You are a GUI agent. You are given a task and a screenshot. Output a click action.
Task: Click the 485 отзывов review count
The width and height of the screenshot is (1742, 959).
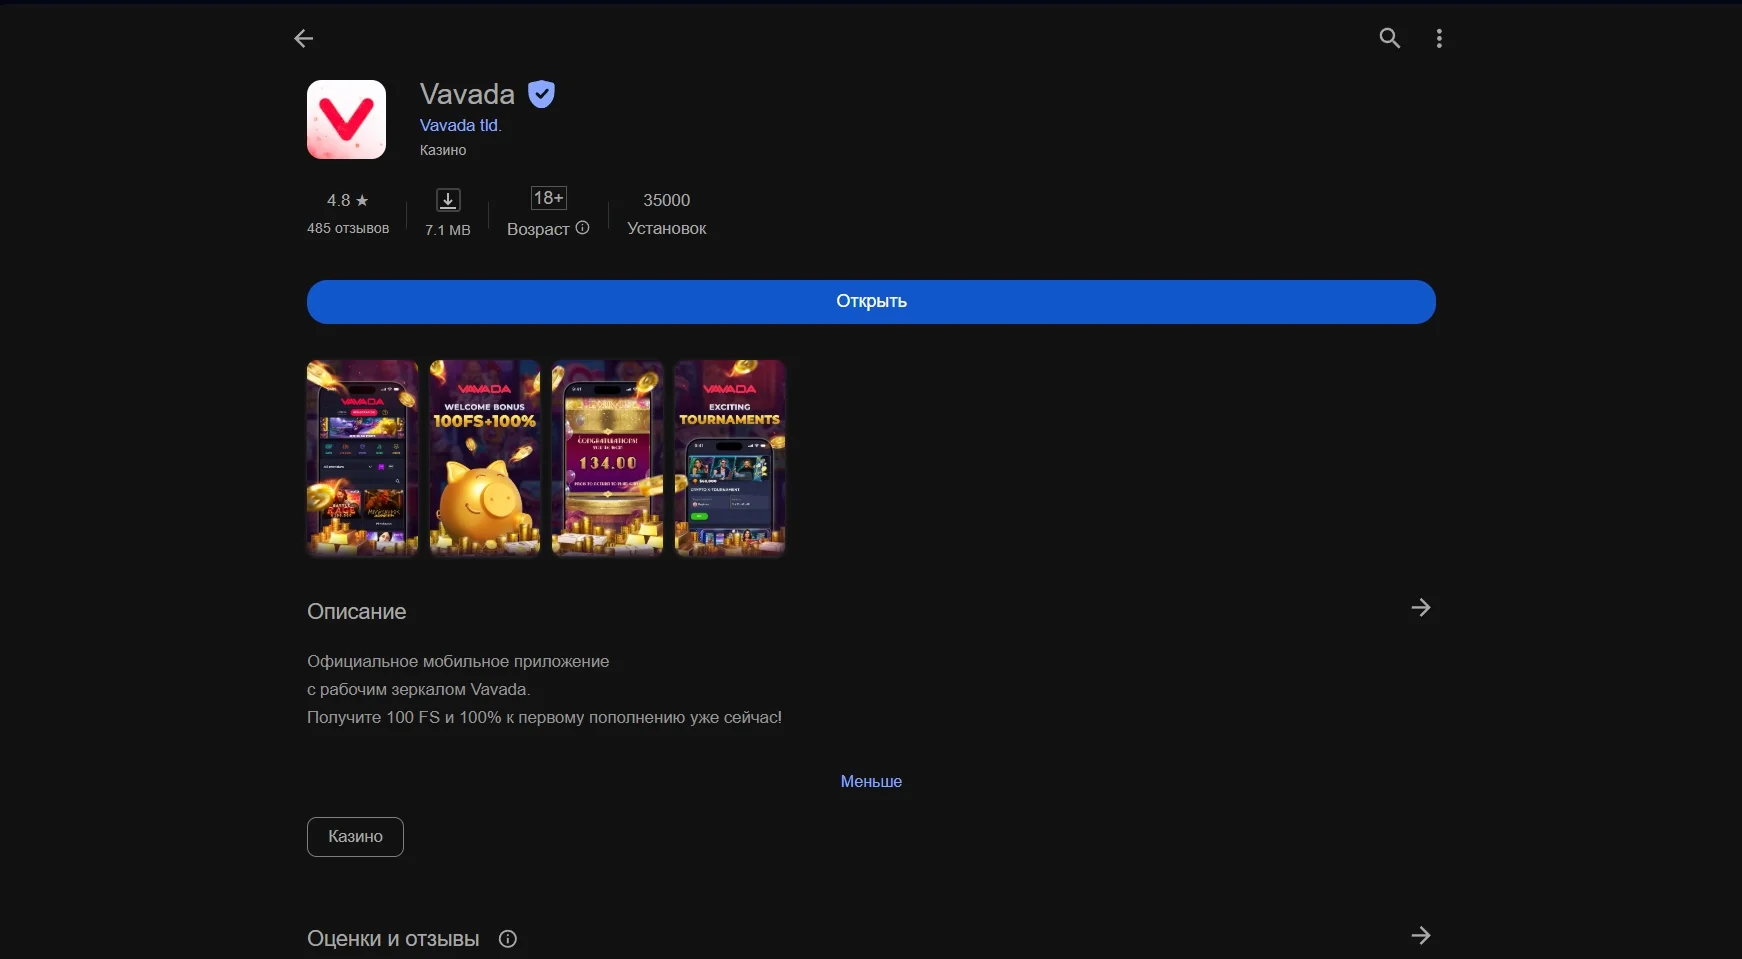[x=348, y=228]
